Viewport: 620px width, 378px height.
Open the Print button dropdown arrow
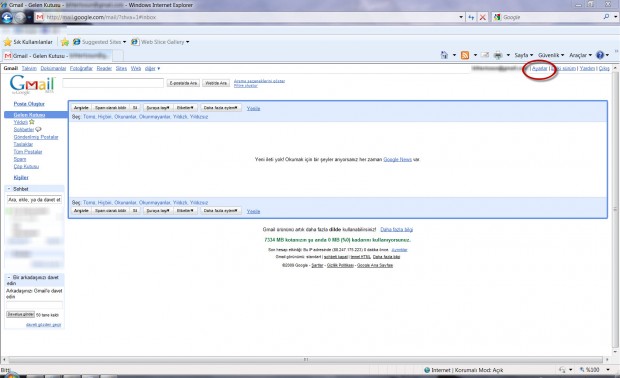coord(508,55)
